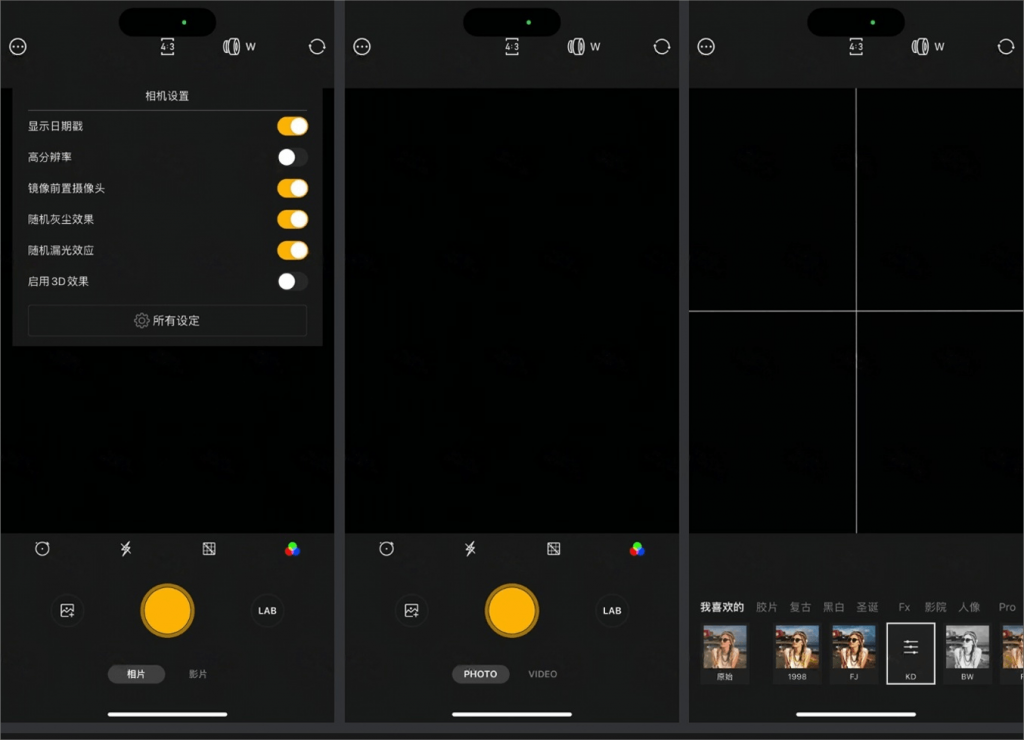Open photo gallery import icon in left phone

click(67, 611)
